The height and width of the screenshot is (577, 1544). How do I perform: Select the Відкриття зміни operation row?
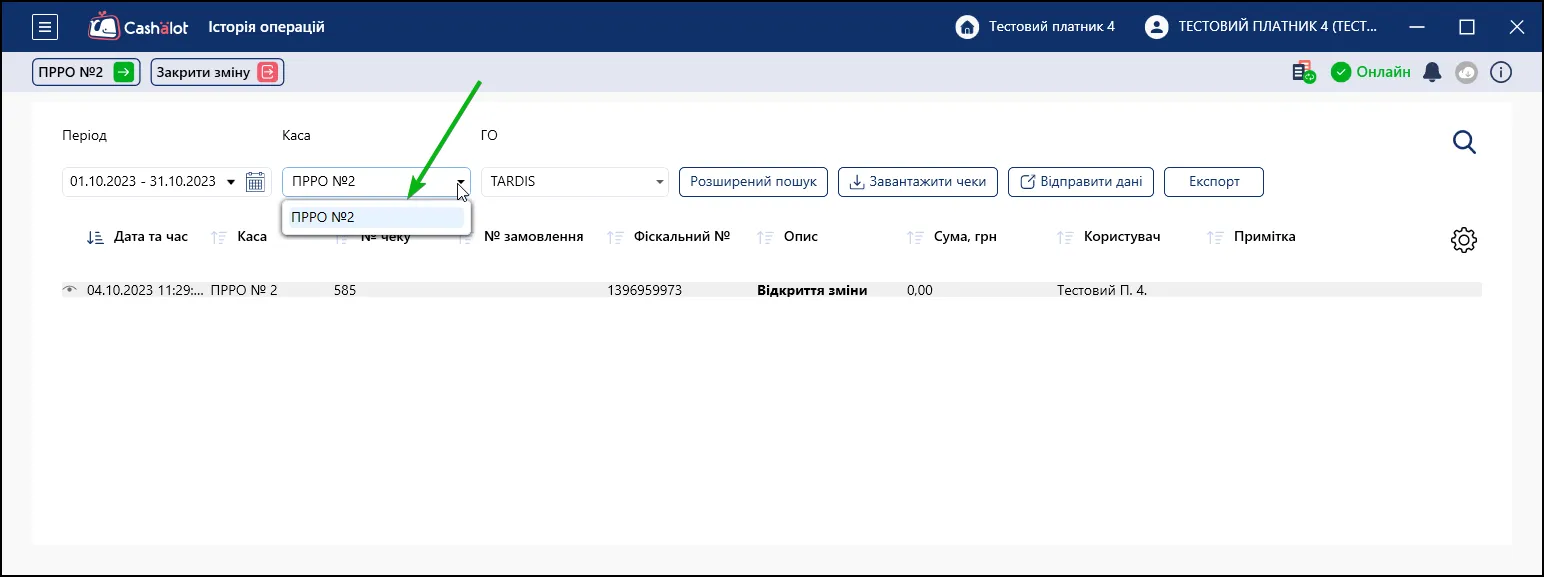point(771,290)
